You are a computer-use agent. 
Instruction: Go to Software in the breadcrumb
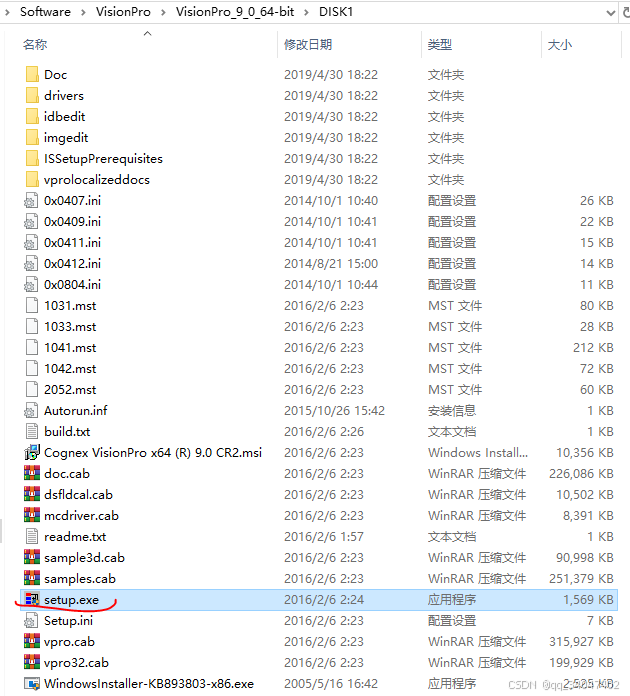45,12
